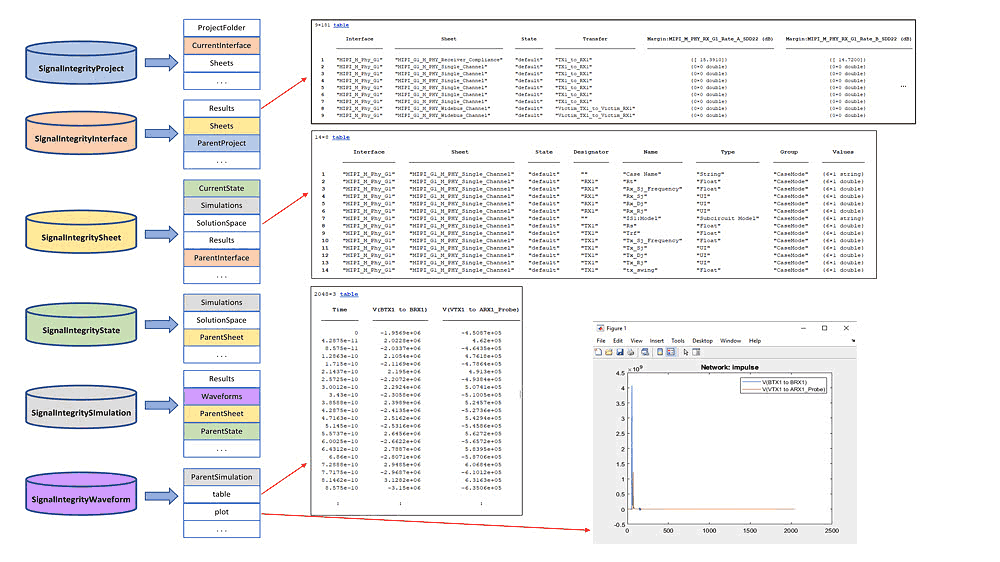Toggle the Insert Legend toolbar icon

click(x=671, y=352)
